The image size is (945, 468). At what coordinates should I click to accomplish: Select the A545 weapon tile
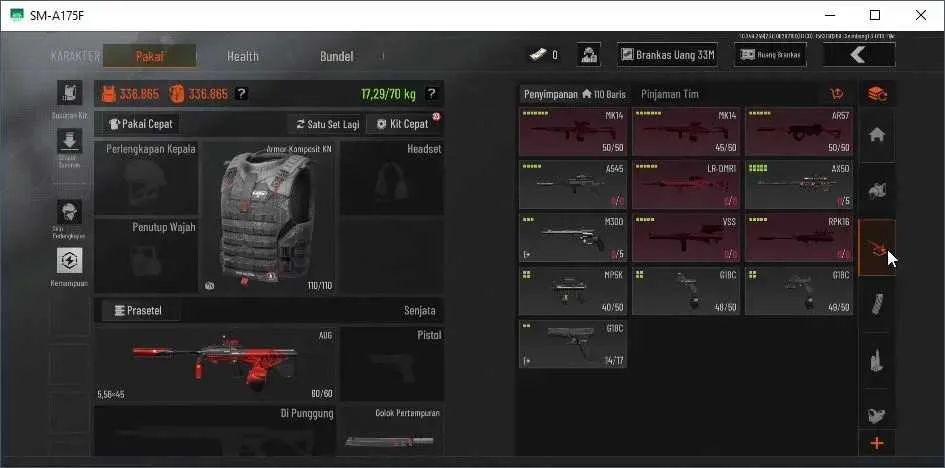point(573,185)
